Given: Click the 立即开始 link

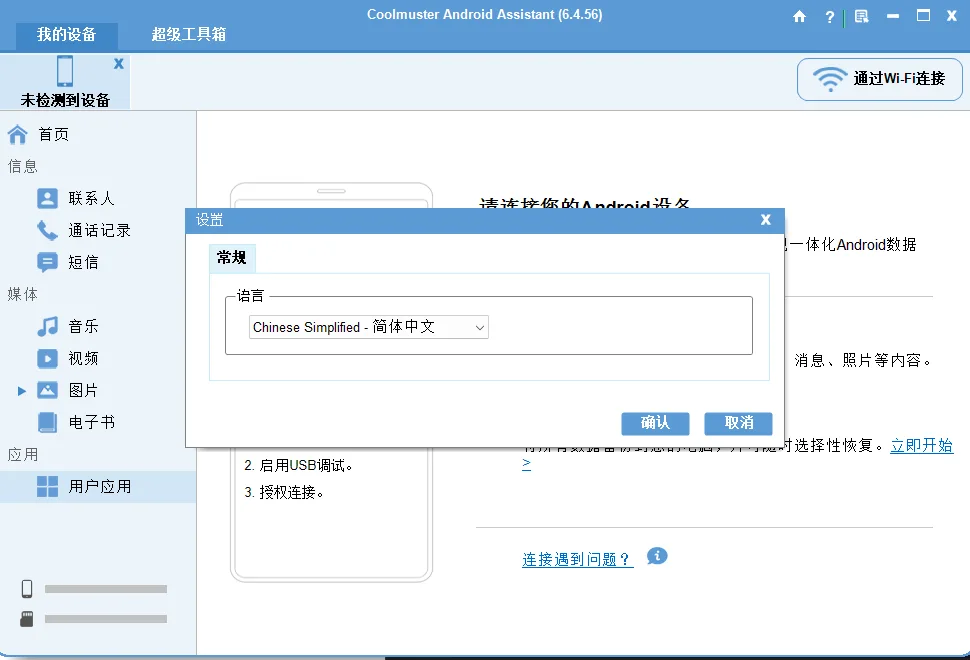Looking at the screenshot, I should point(921,445).
